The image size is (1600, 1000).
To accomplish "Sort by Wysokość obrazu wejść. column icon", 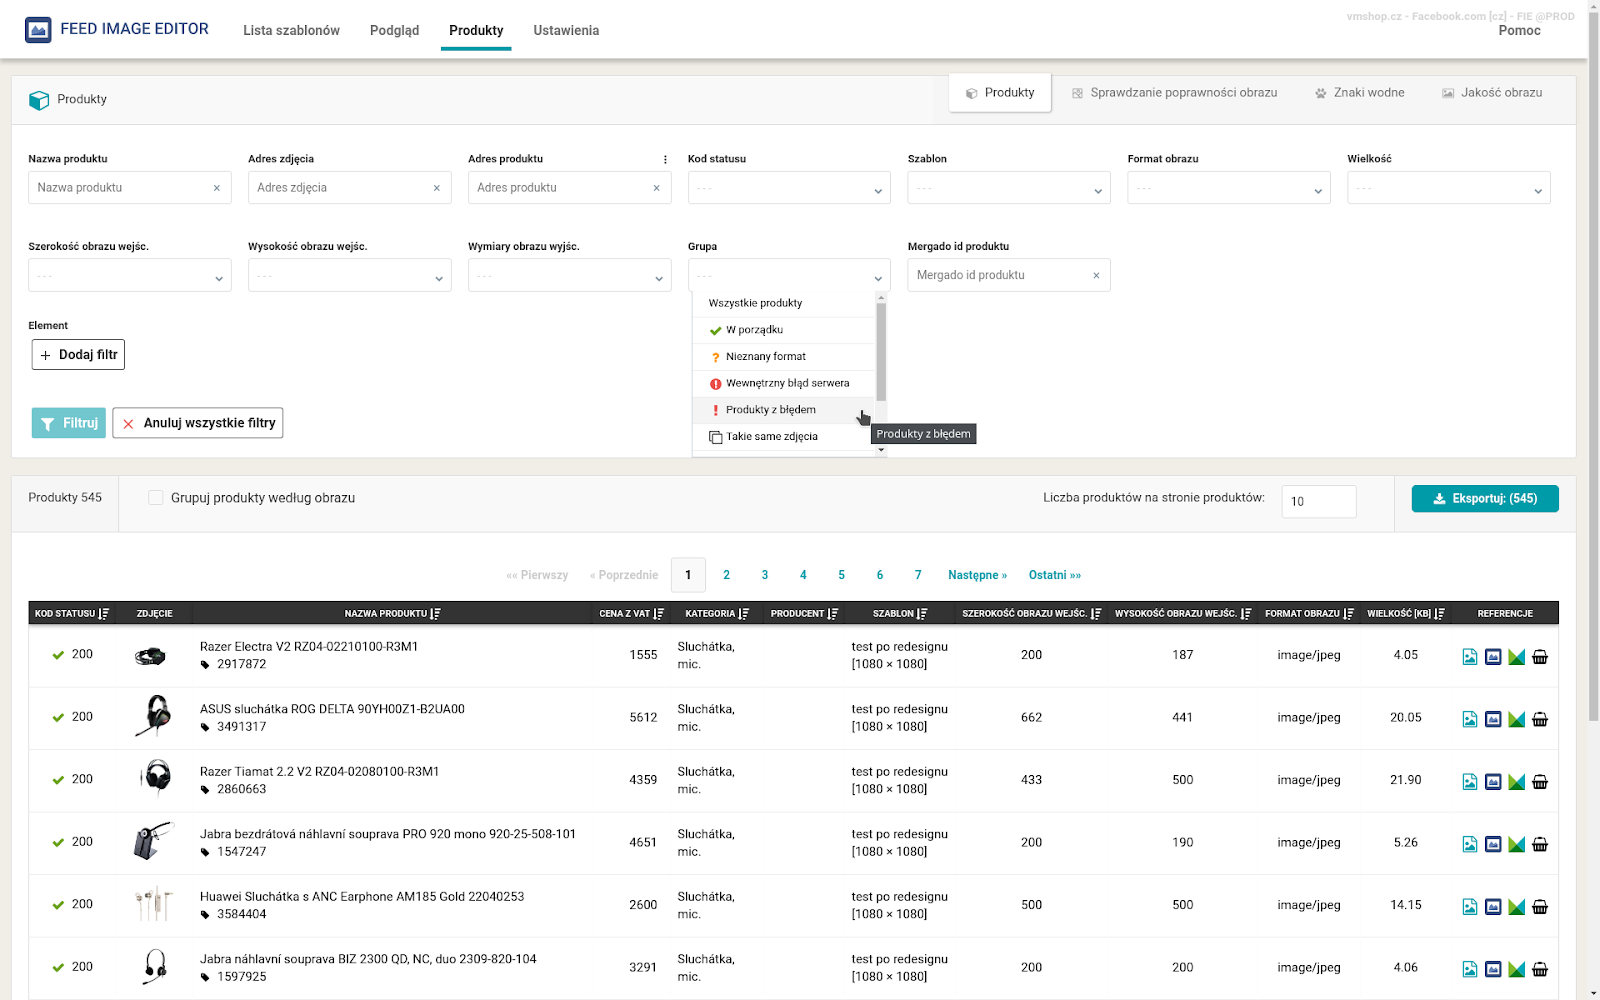I will click(1246, 614).
